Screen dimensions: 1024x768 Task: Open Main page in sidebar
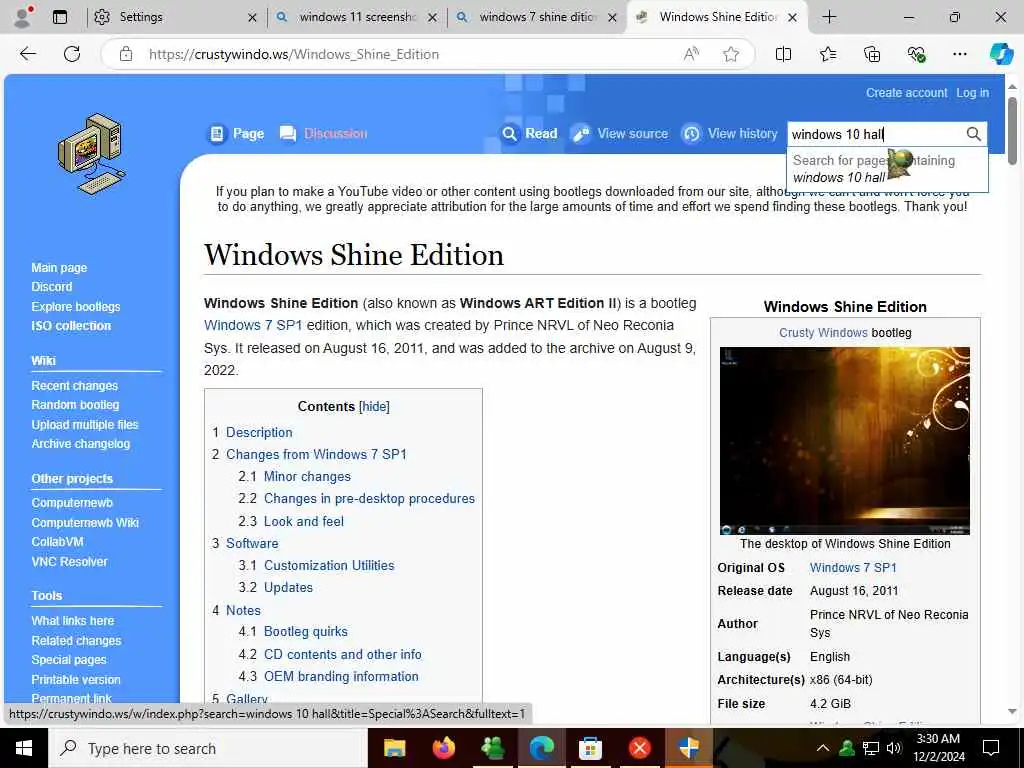click(x=59, y=268)
